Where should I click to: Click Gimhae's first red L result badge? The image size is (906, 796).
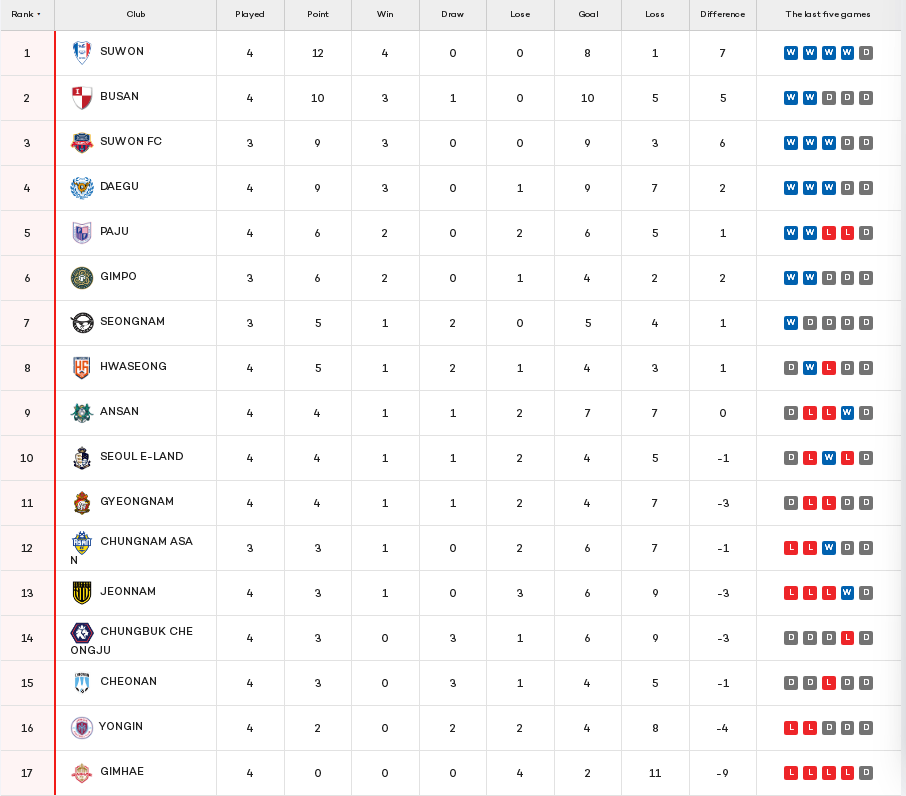[x=790, y=773]
